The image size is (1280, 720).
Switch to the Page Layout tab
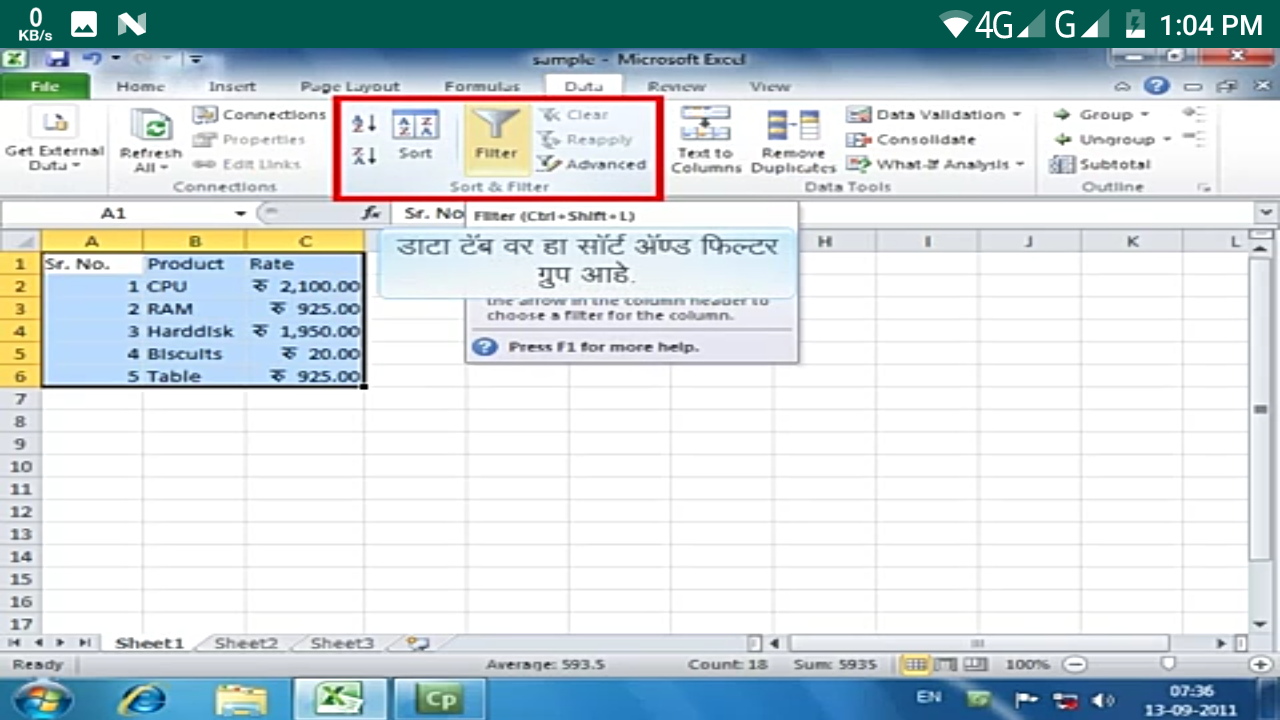350,87
